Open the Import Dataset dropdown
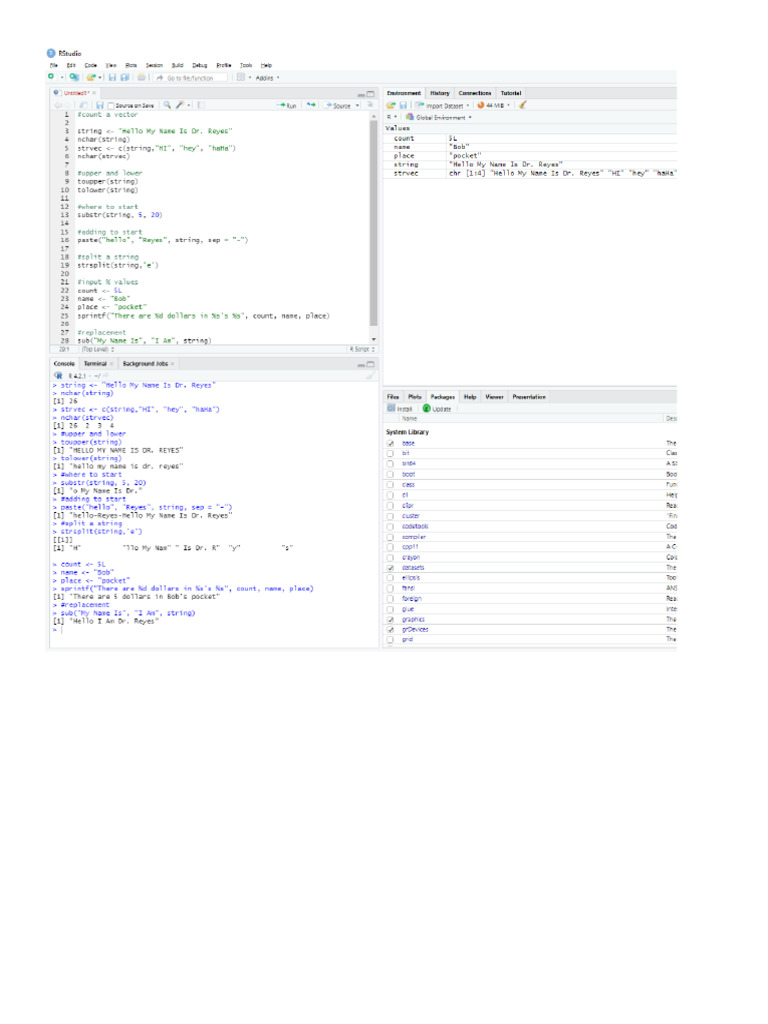Image resolution: width=768 pixels, height=1024 pixels. (443, 105)
